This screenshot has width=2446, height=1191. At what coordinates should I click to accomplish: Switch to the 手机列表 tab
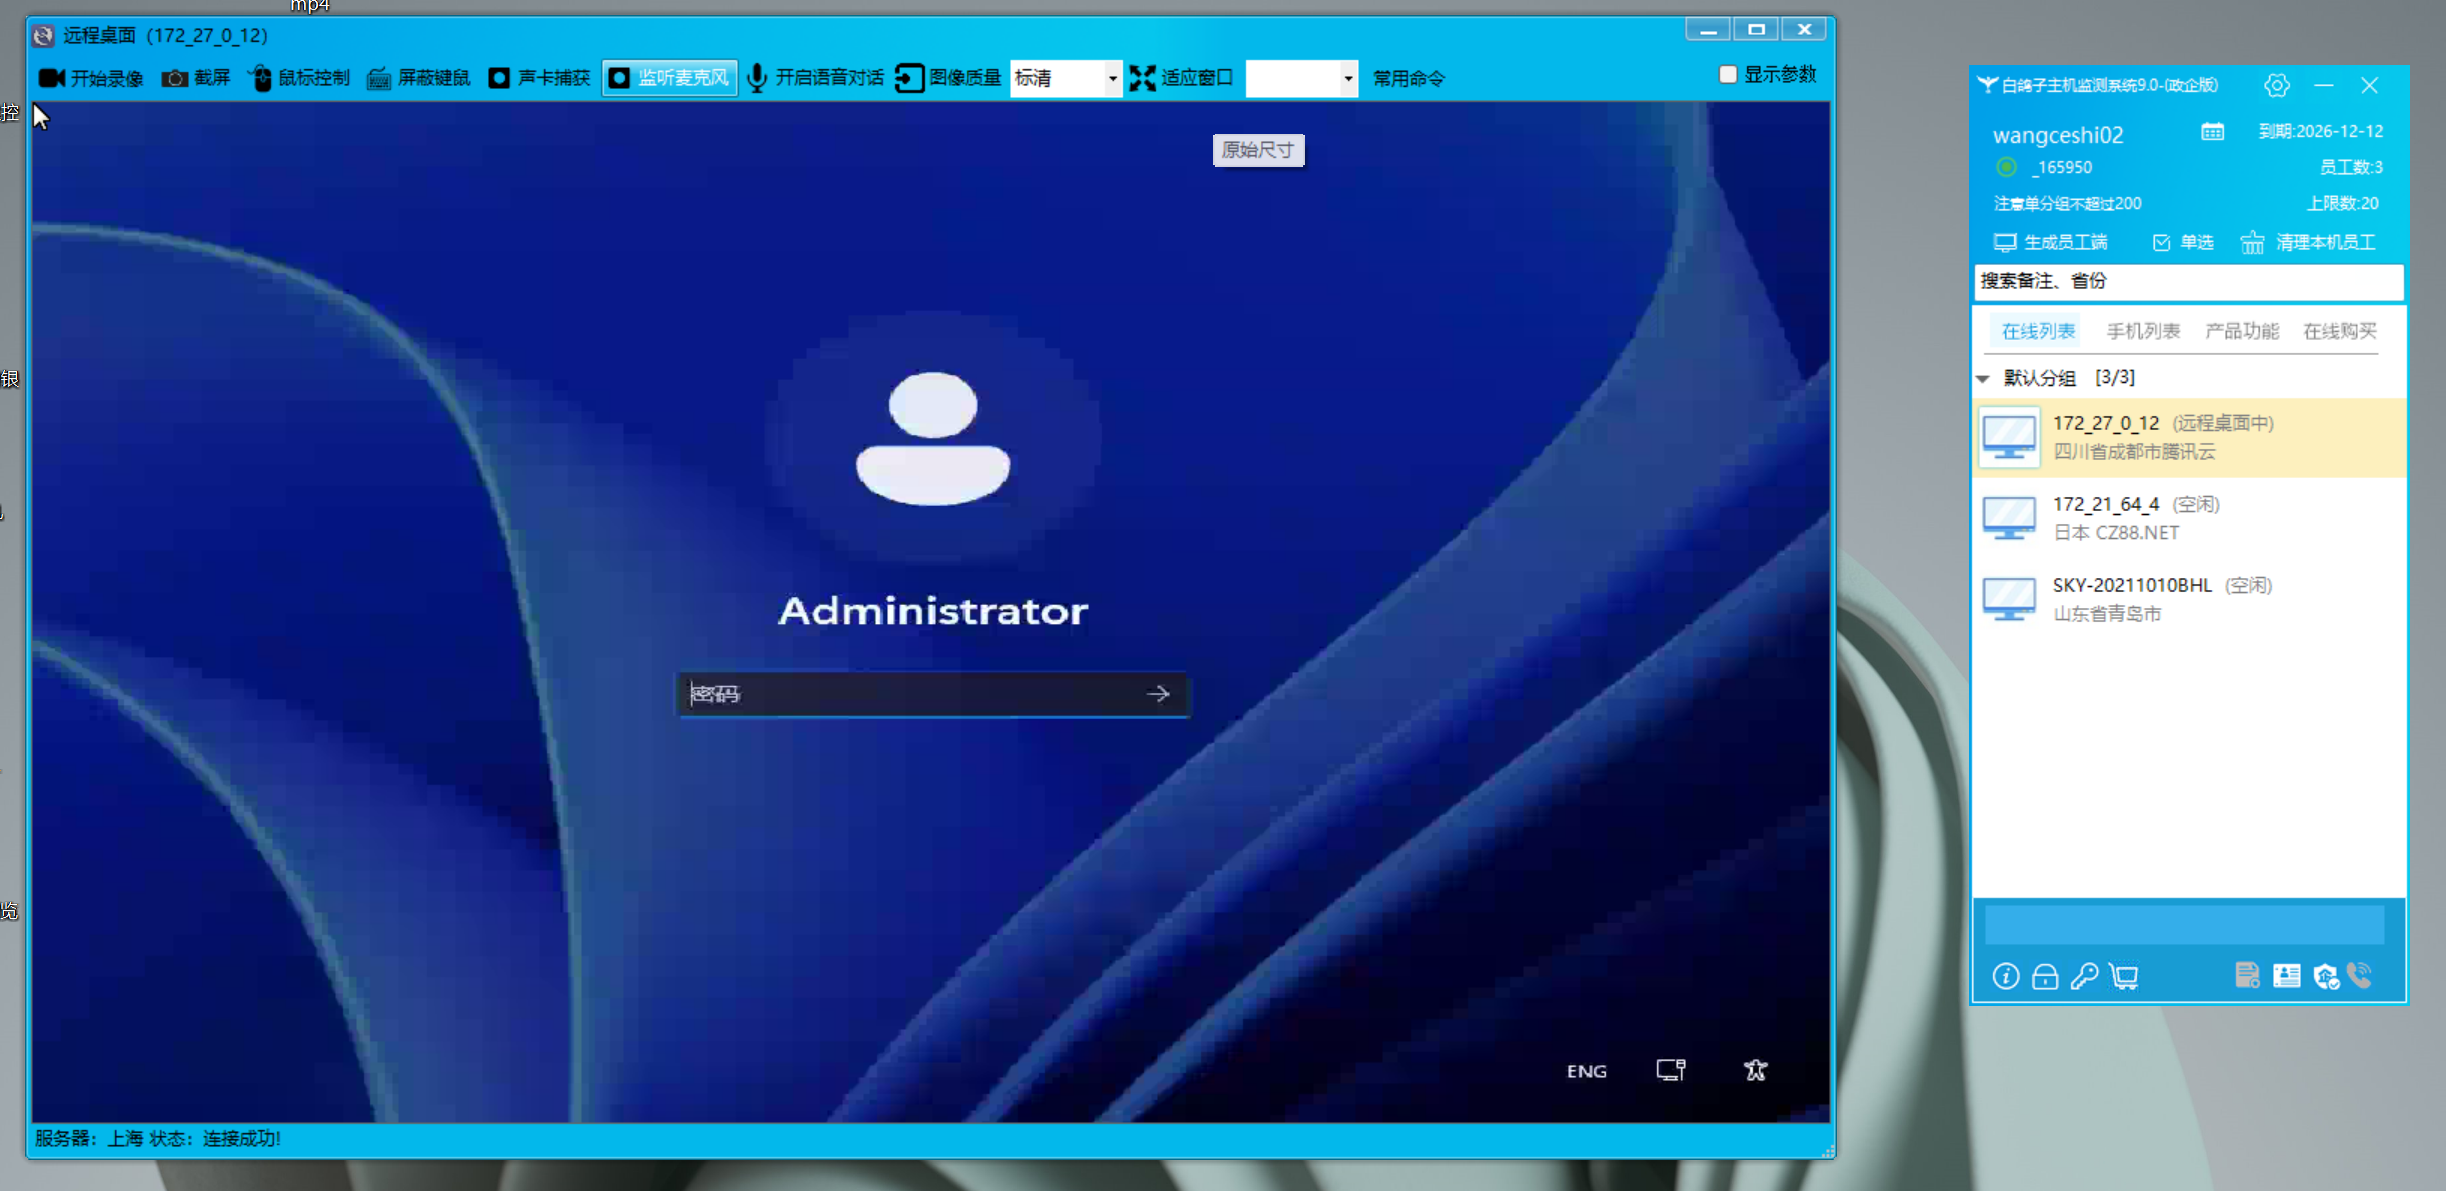[x=2142, y=331]
